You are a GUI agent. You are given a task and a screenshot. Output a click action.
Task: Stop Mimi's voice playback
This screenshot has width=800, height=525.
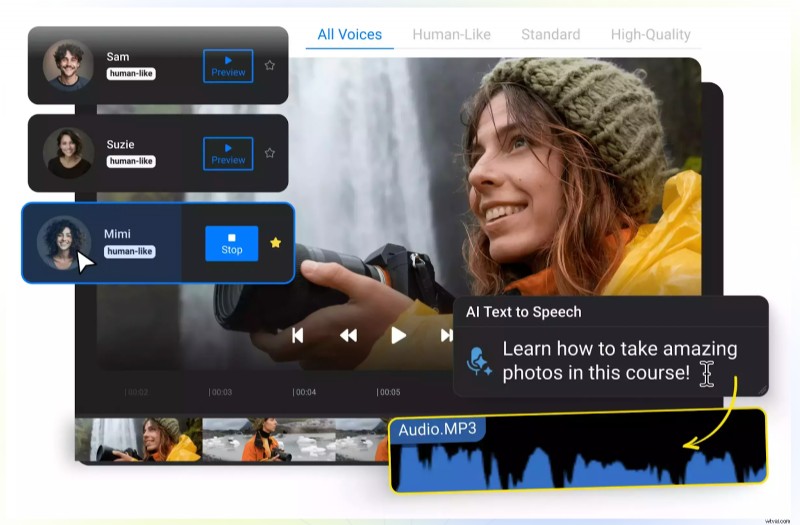tap(232, 243)
